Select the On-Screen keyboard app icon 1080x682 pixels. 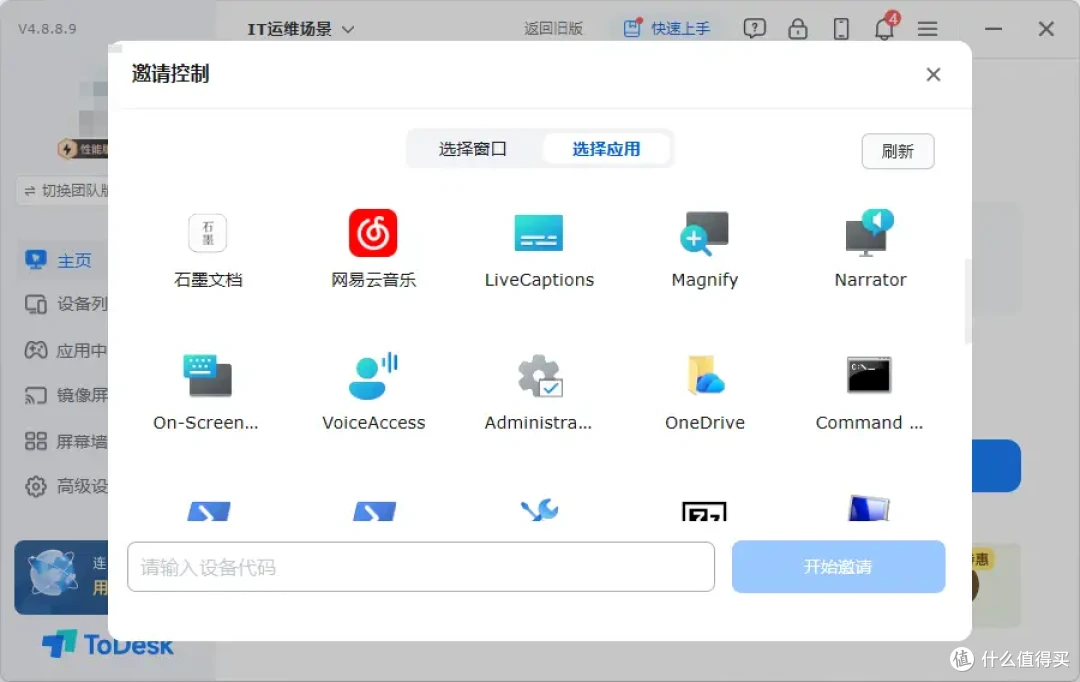click(x=207, y=375)
